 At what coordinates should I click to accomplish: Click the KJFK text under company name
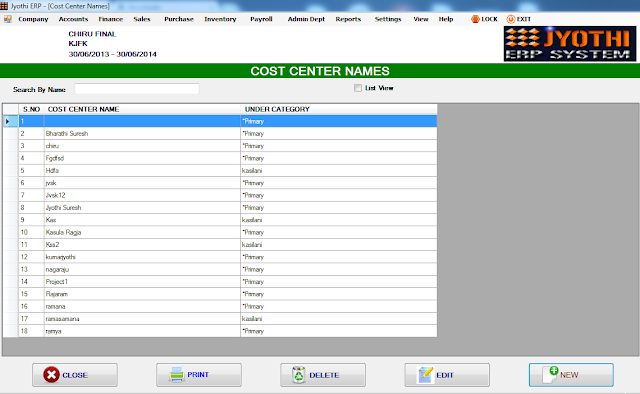[x=78, y=44]
